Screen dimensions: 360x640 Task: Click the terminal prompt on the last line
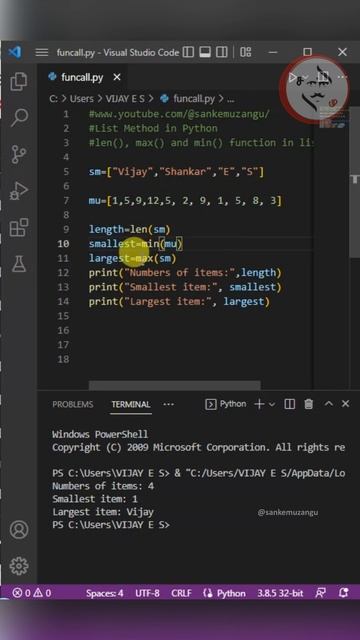click(111, 525)
